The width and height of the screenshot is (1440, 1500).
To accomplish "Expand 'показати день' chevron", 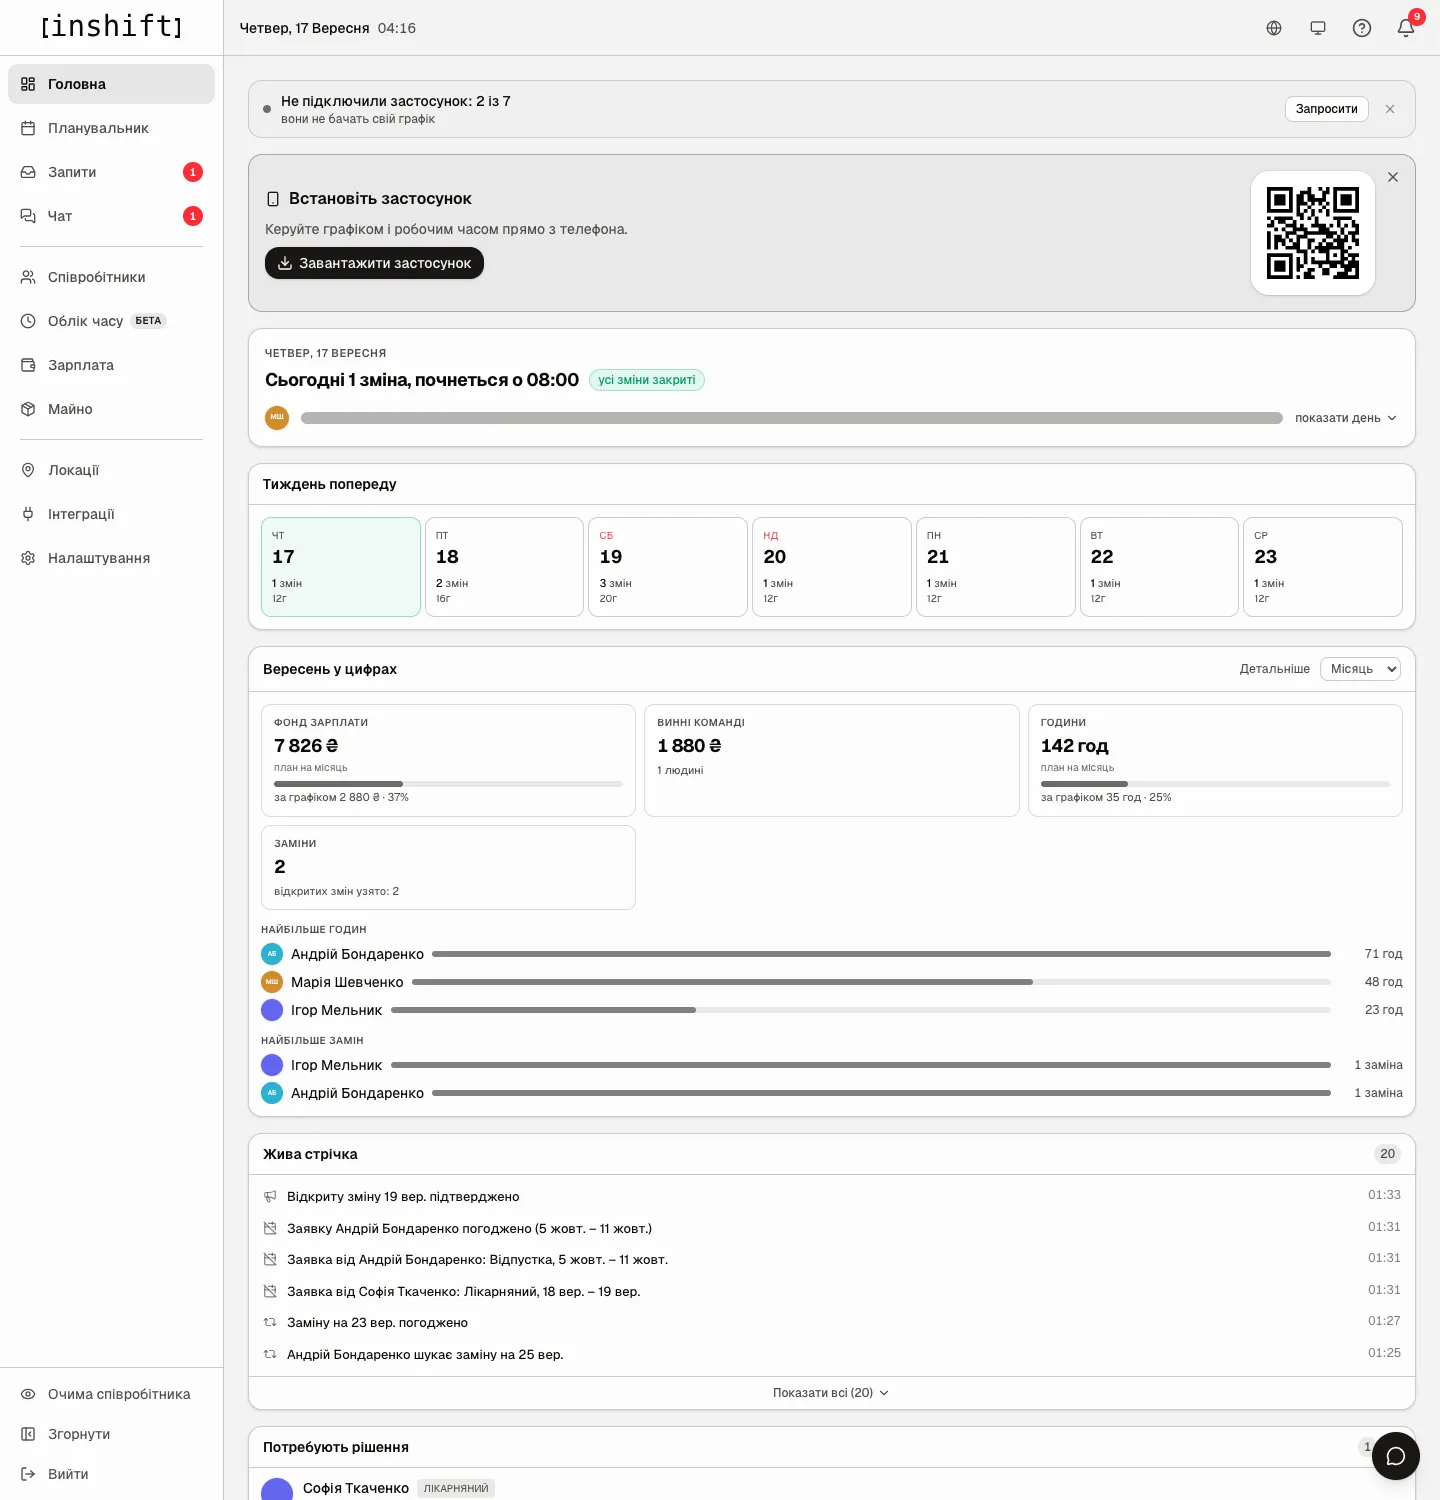I will point(1346,418).
